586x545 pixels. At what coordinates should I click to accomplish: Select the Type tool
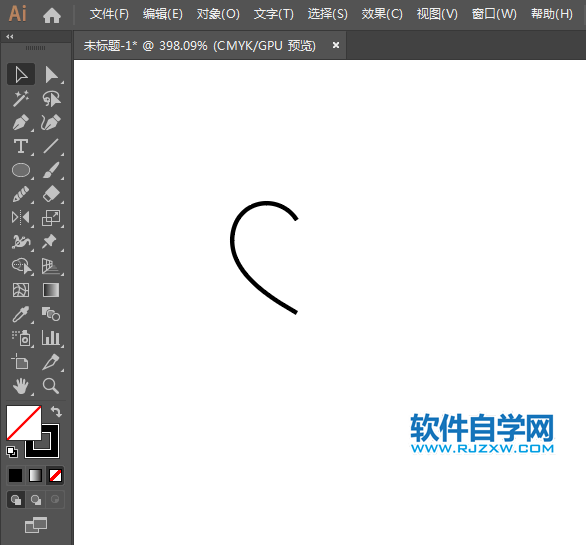pos(21,146)
